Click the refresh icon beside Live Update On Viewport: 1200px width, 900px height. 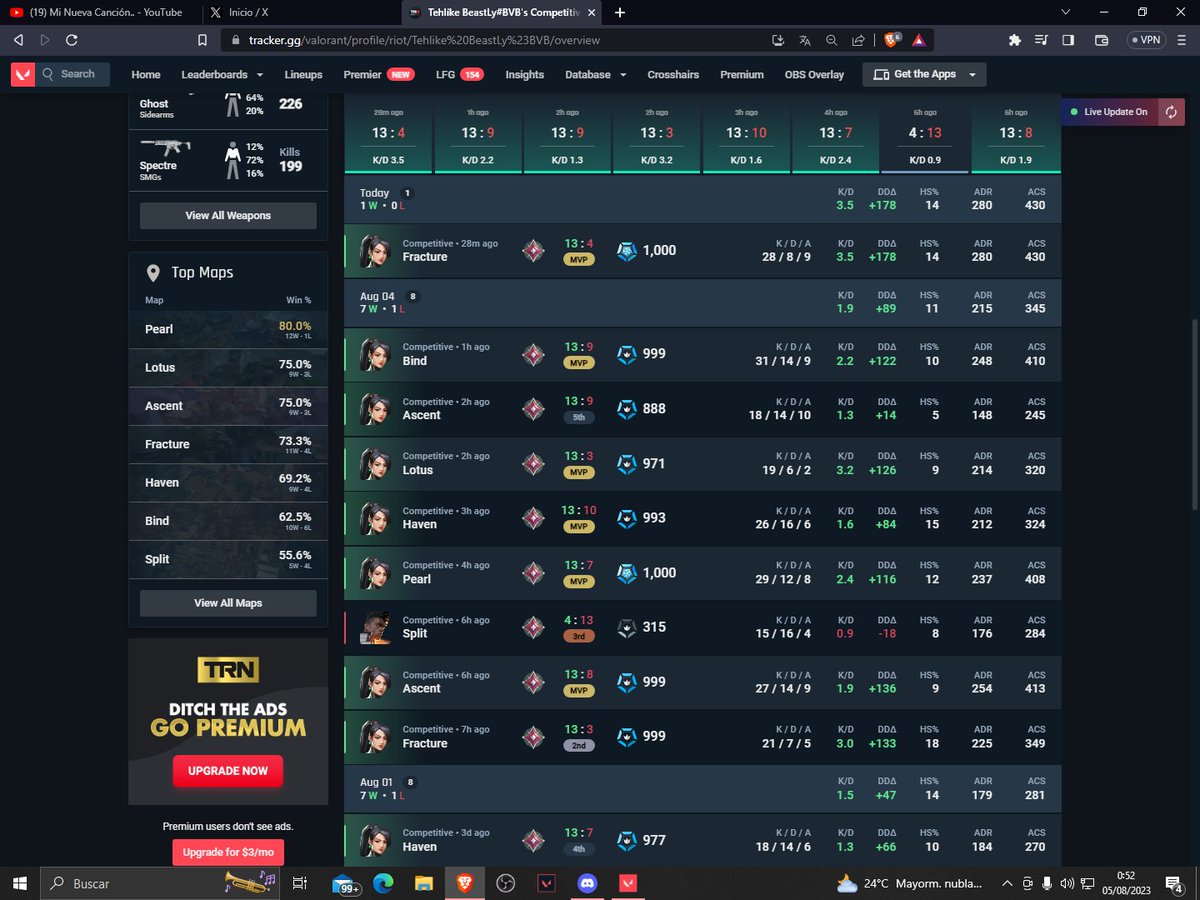1171,112
